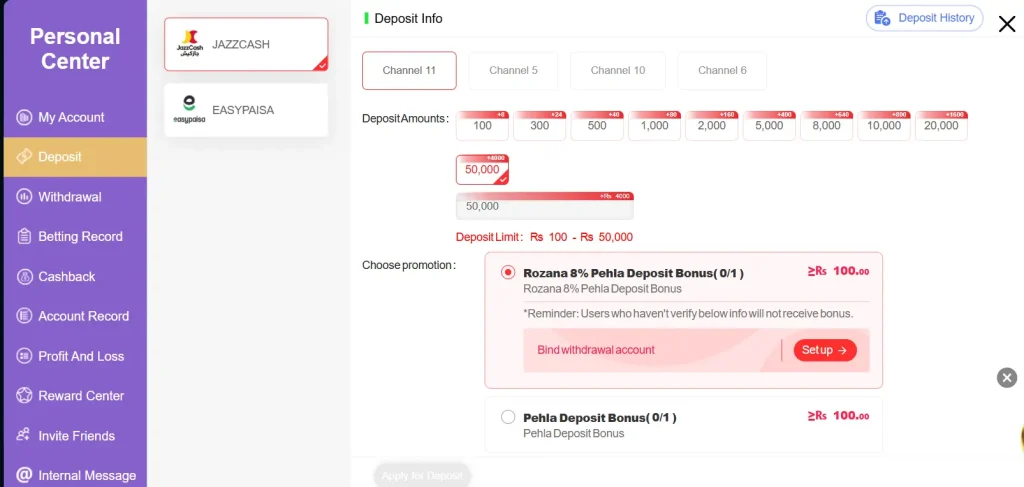Pick EASYPAISA as payment method
1024x487 pixels.
246,110
